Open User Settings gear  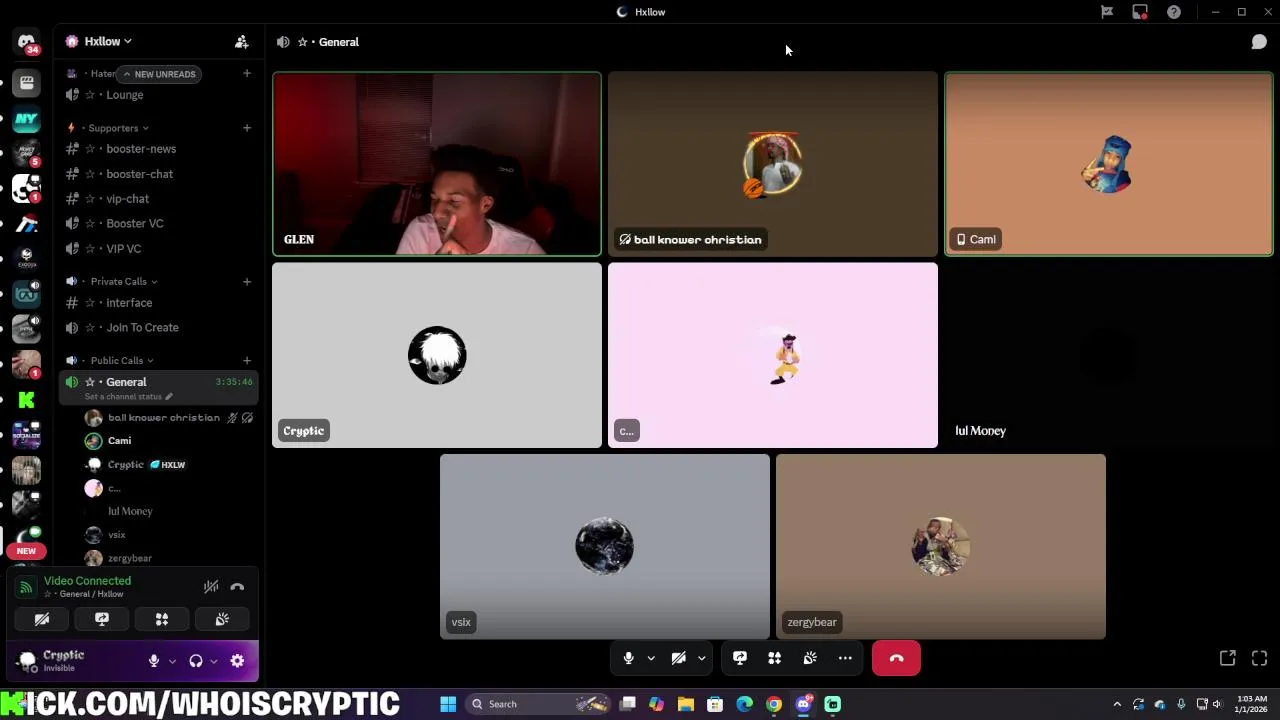point(237,661)
